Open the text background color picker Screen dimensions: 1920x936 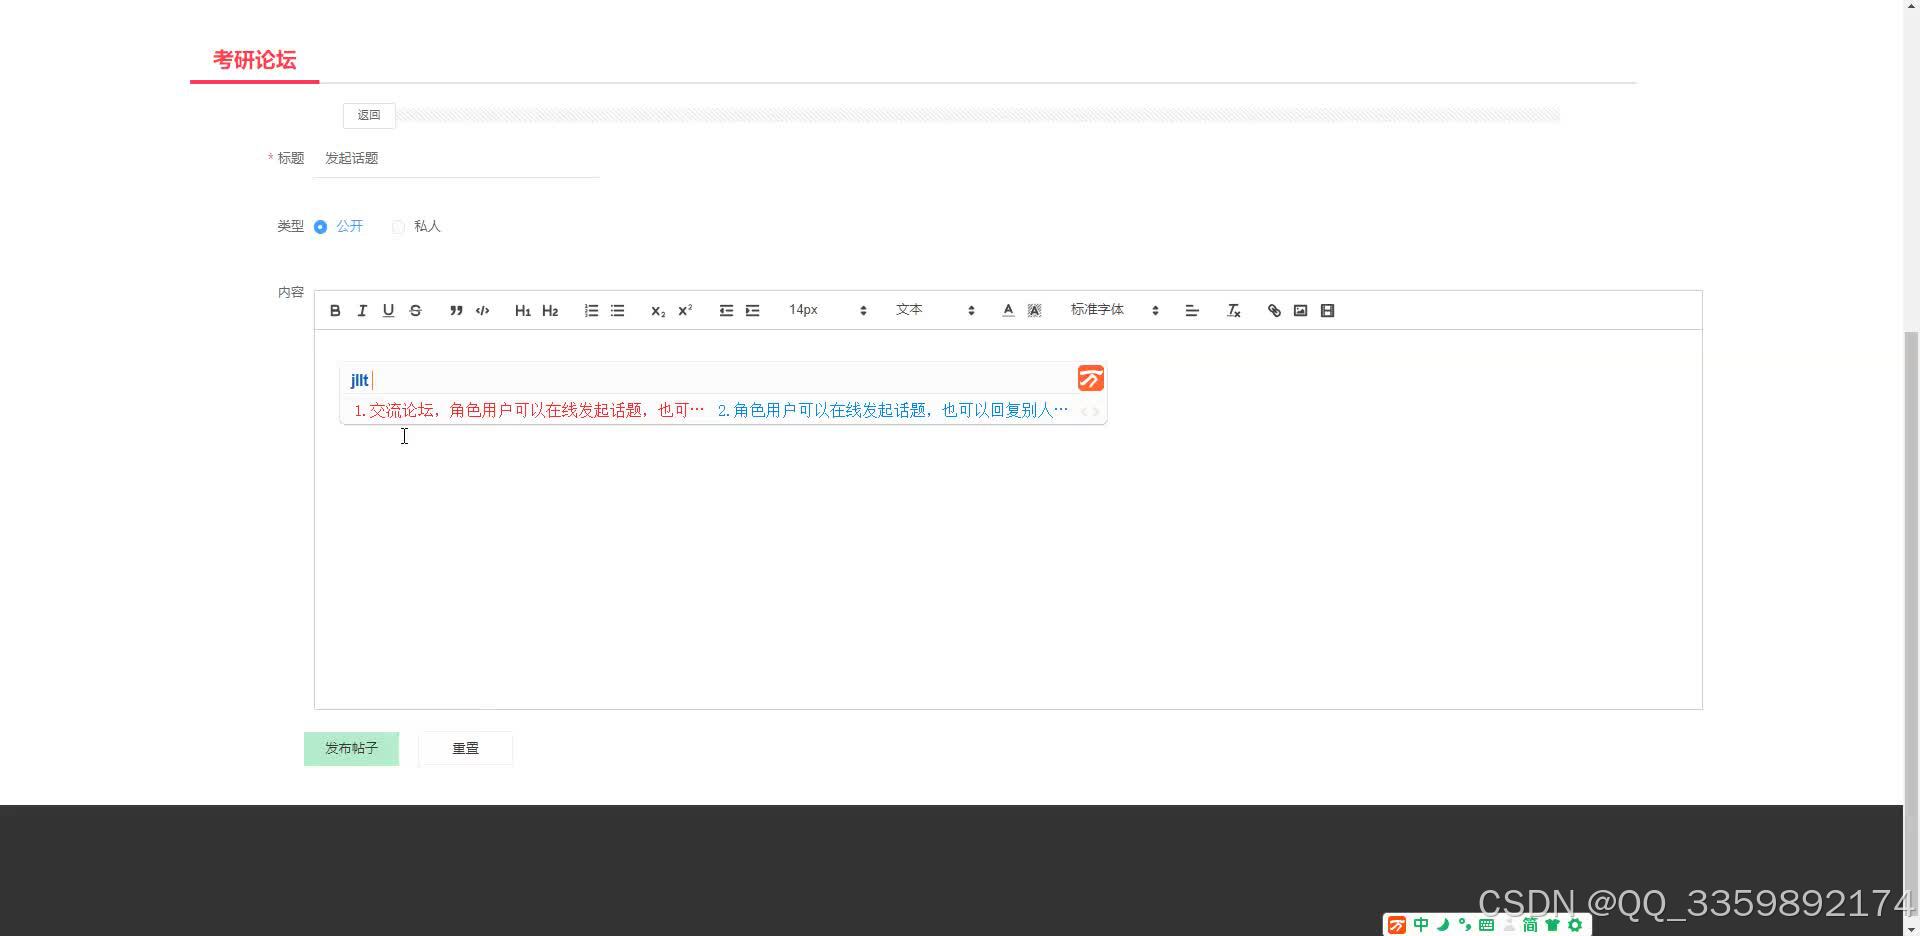point(1035,311)
